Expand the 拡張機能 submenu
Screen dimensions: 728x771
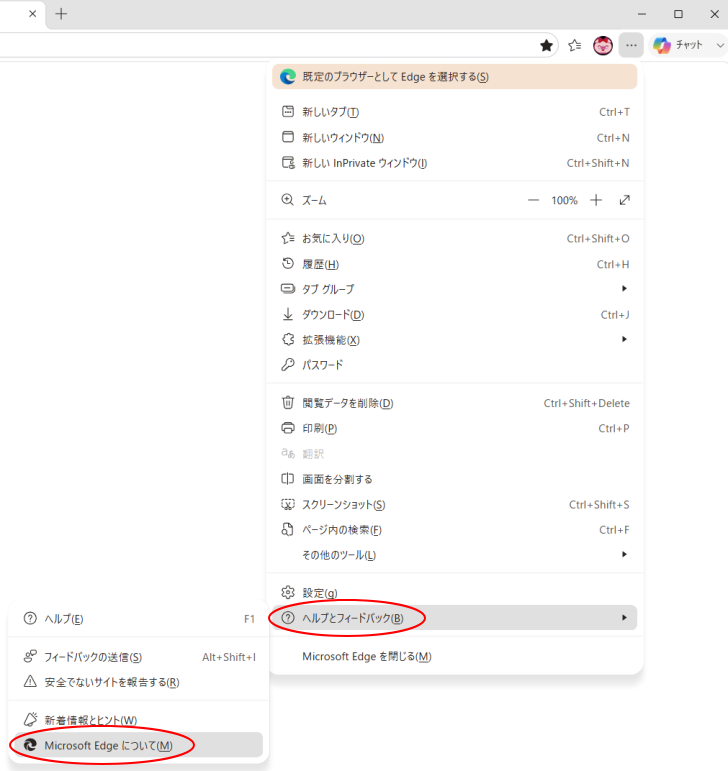point(454,340)
